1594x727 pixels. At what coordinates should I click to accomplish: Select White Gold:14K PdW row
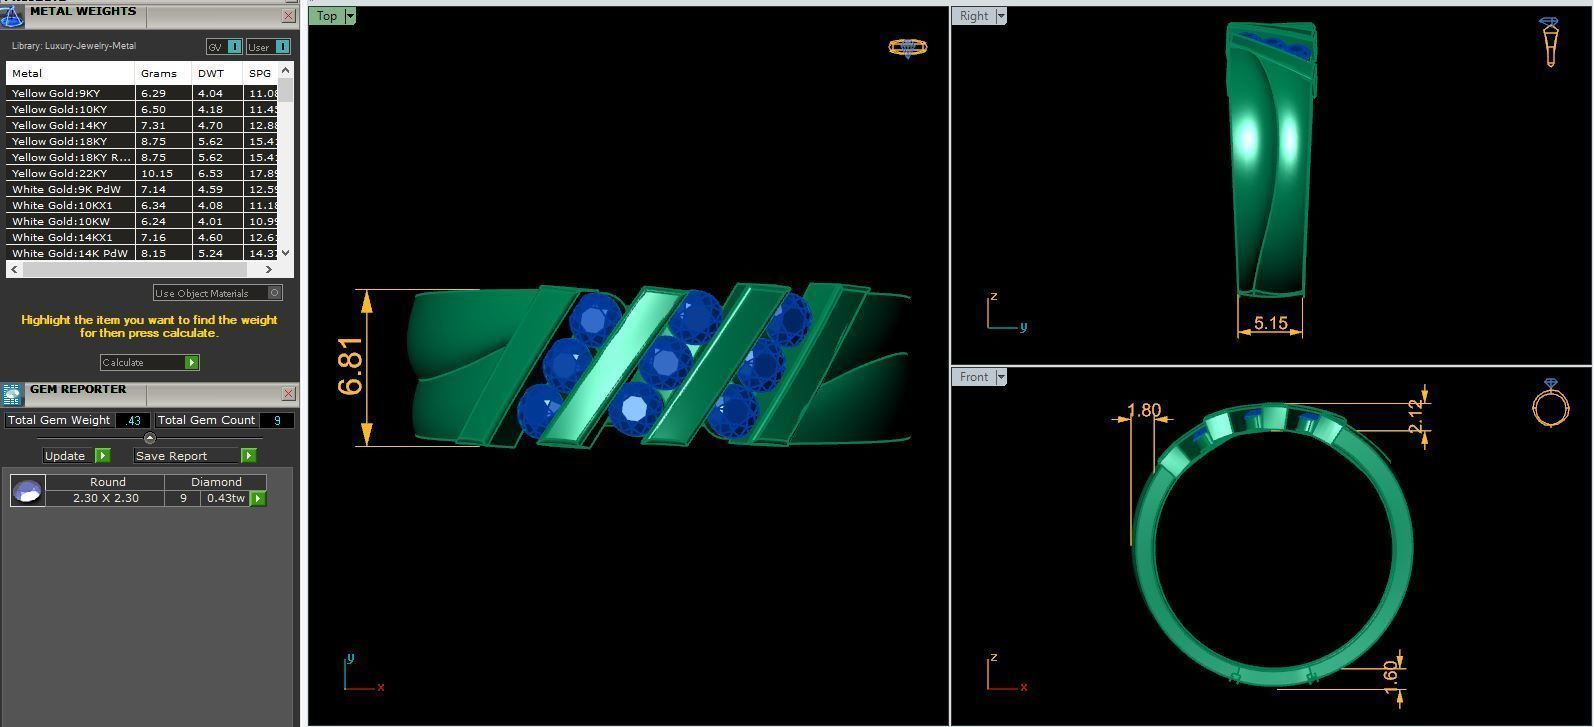pyautogui.click(x=142, y=253)
